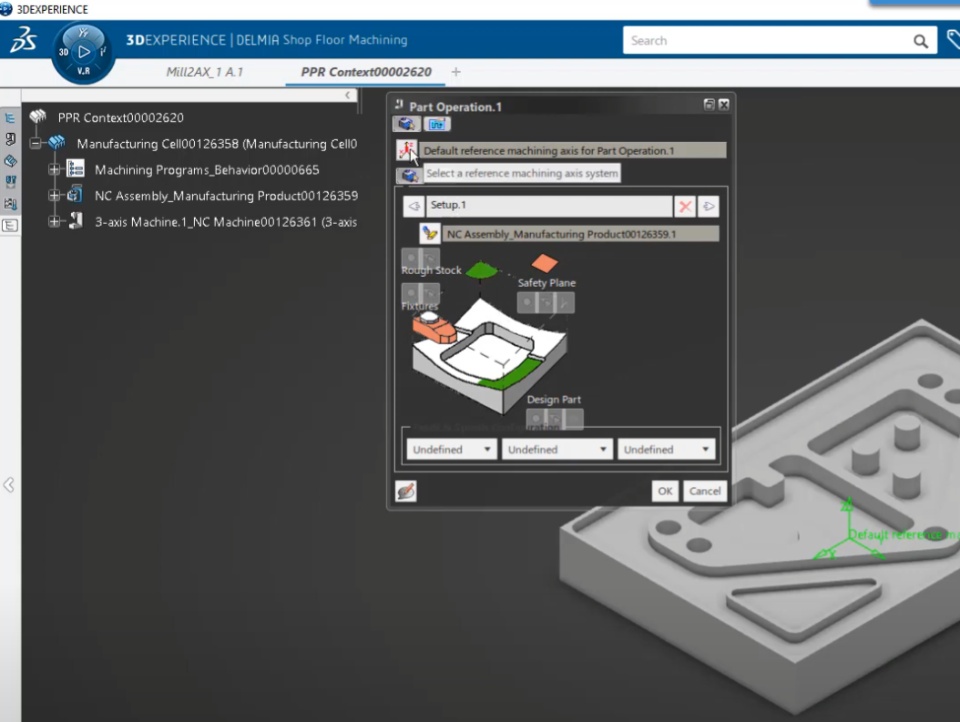The image size is (960, 722).
Task: Click the left-edge chevron near screen middle
Action: tap(9, 485)
